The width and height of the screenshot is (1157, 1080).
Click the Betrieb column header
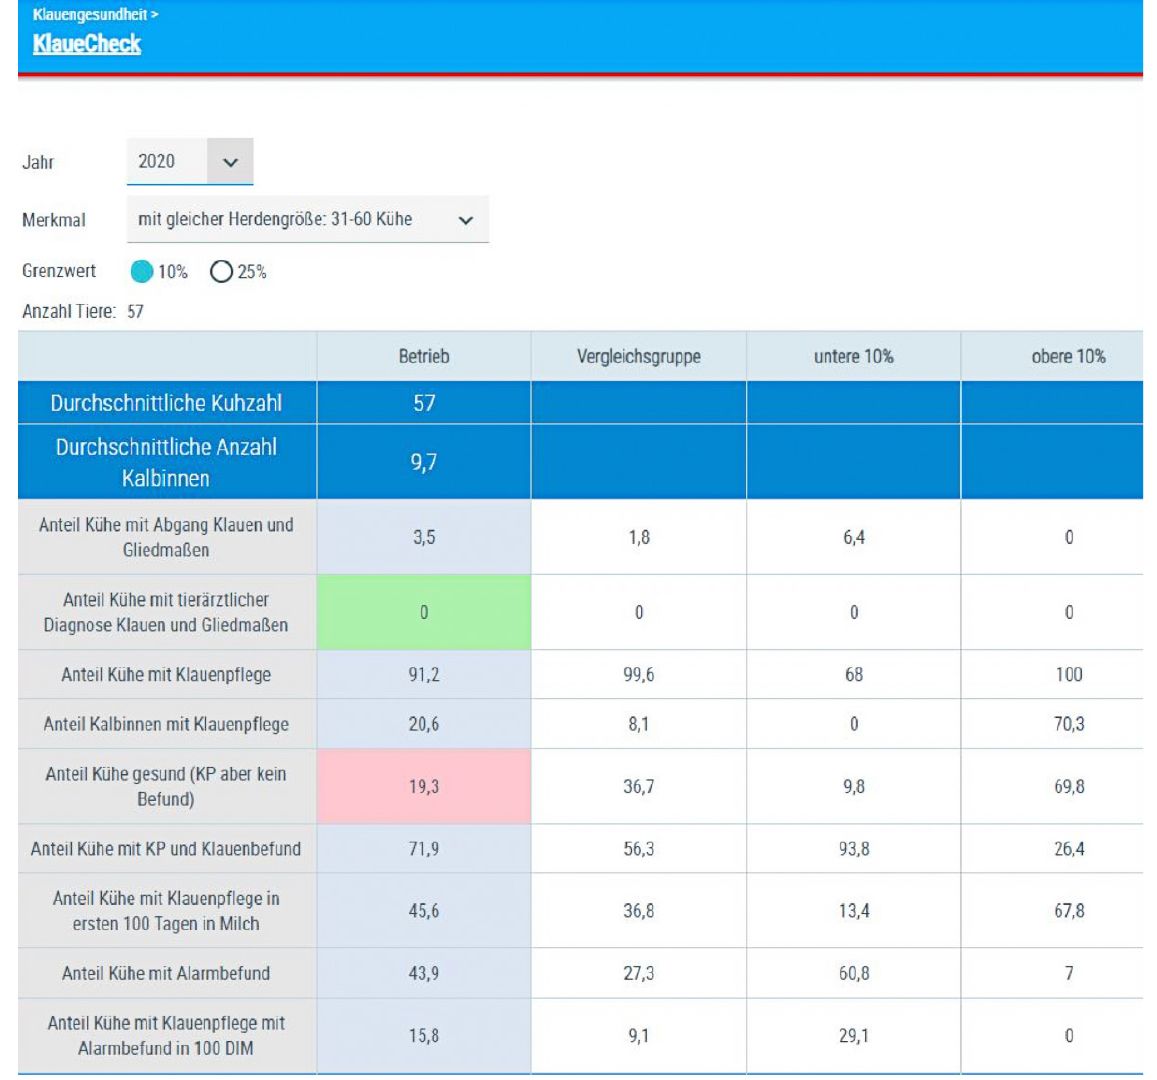click(424, 356)
